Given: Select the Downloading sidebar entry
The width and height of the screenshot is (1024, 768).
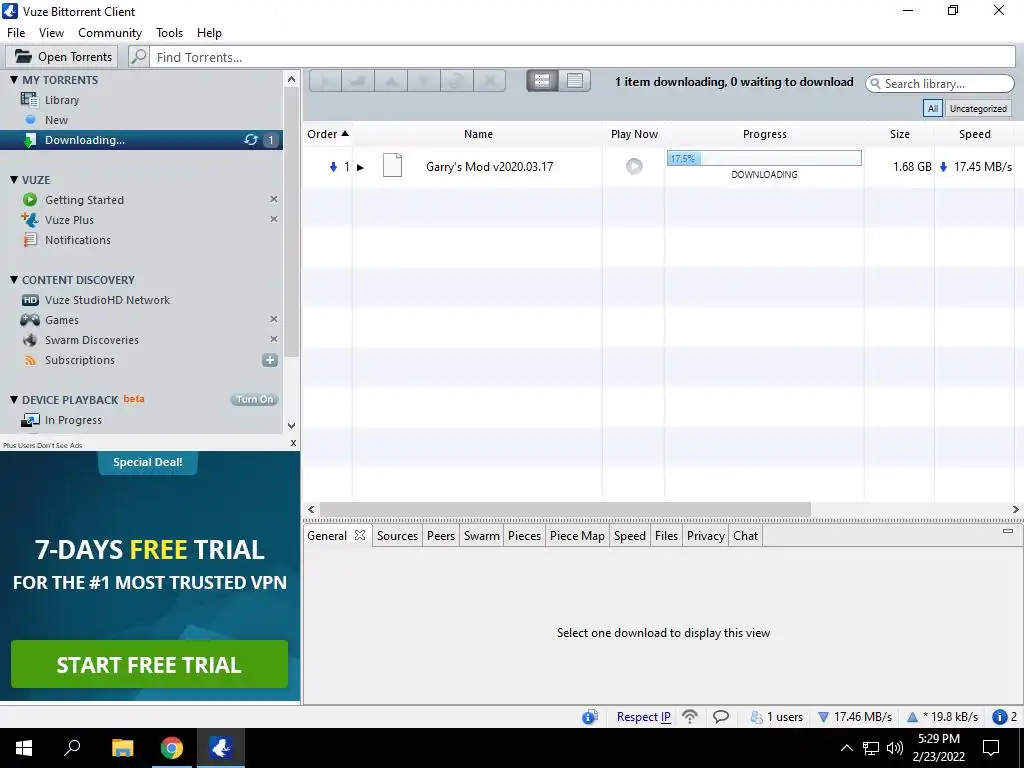Looking at the screenshot, I should 141,140.
